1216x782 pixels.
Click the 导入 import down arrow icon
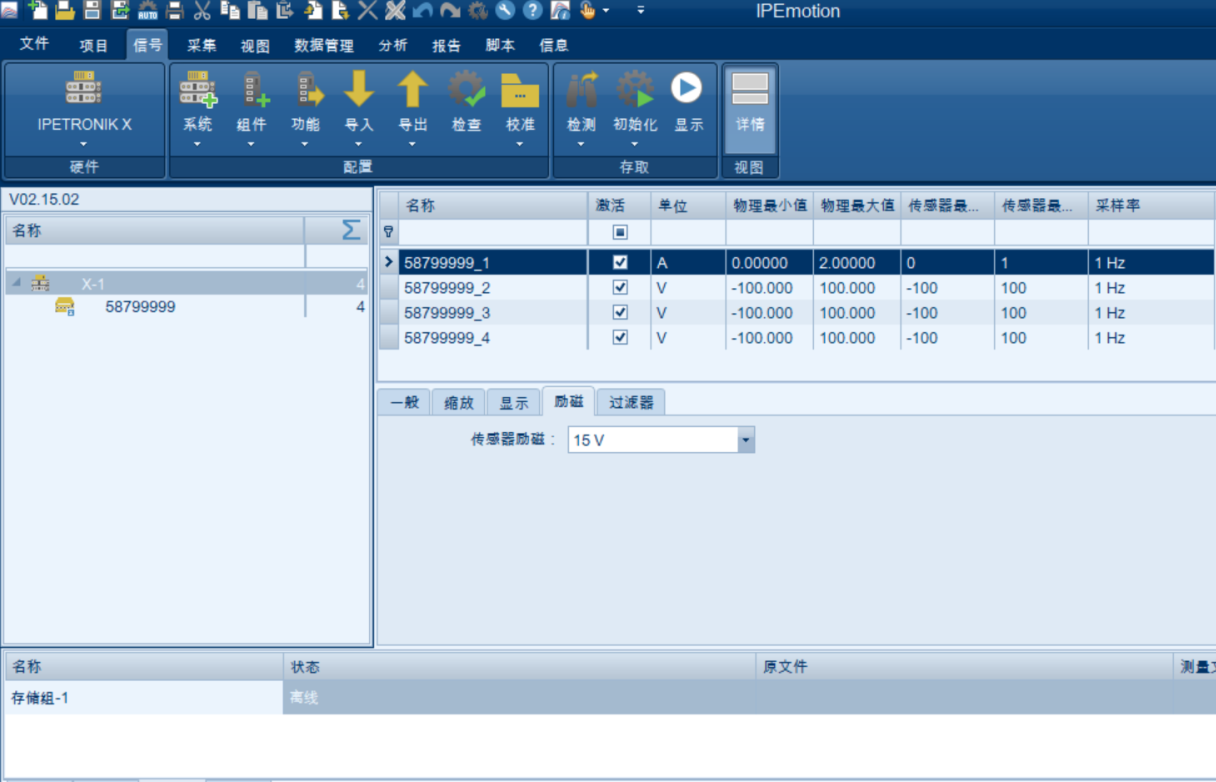pyautogui.click(x=358, y=89)
